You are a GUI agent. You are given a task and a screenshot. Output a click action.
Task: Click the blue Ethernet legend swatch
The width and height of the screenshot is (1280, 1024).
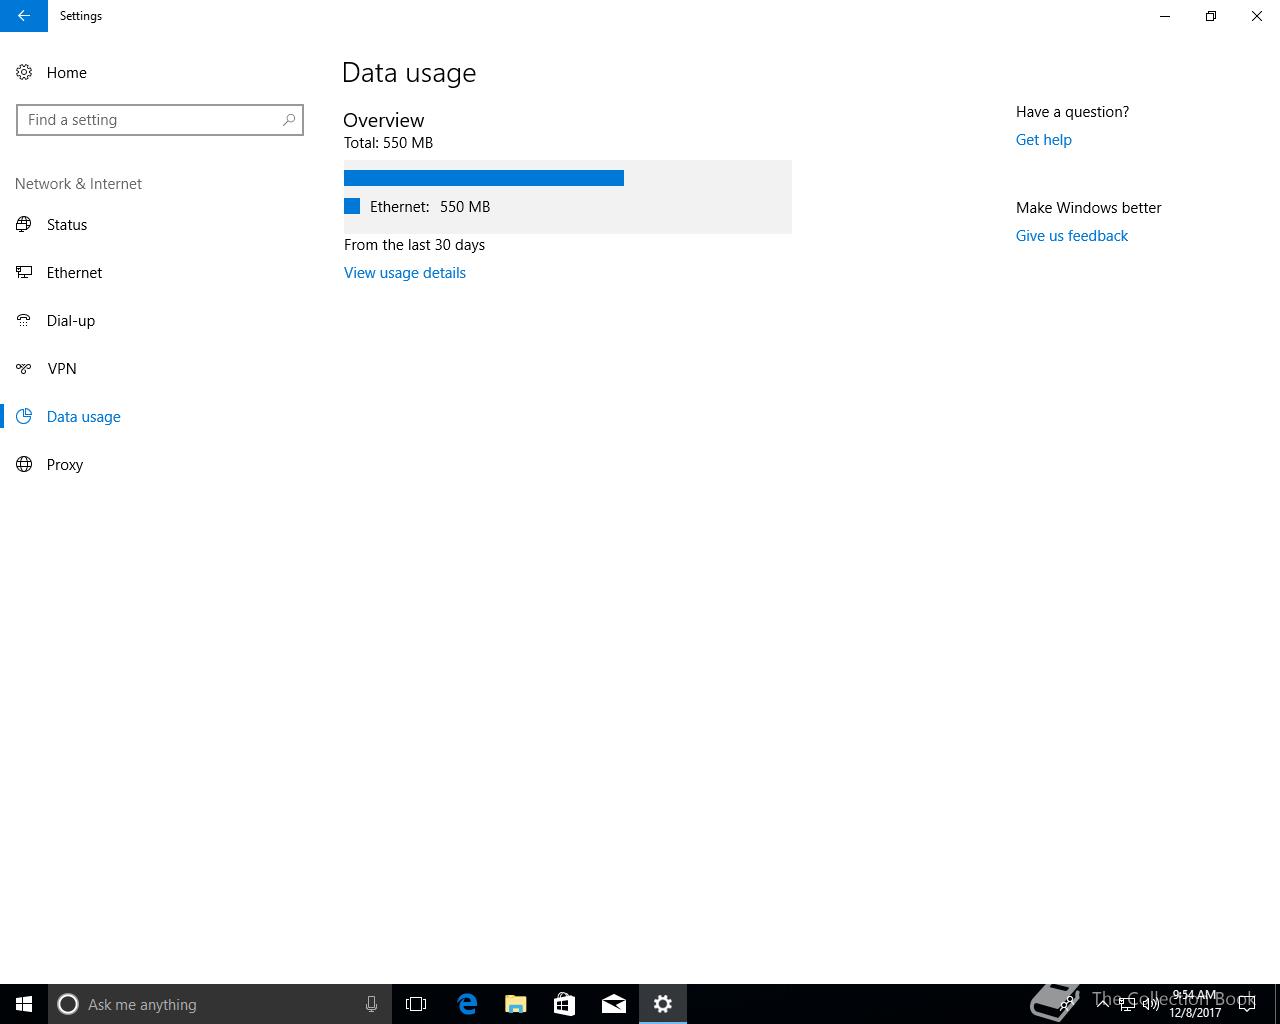pyautogui.click(x=352, y=206)
